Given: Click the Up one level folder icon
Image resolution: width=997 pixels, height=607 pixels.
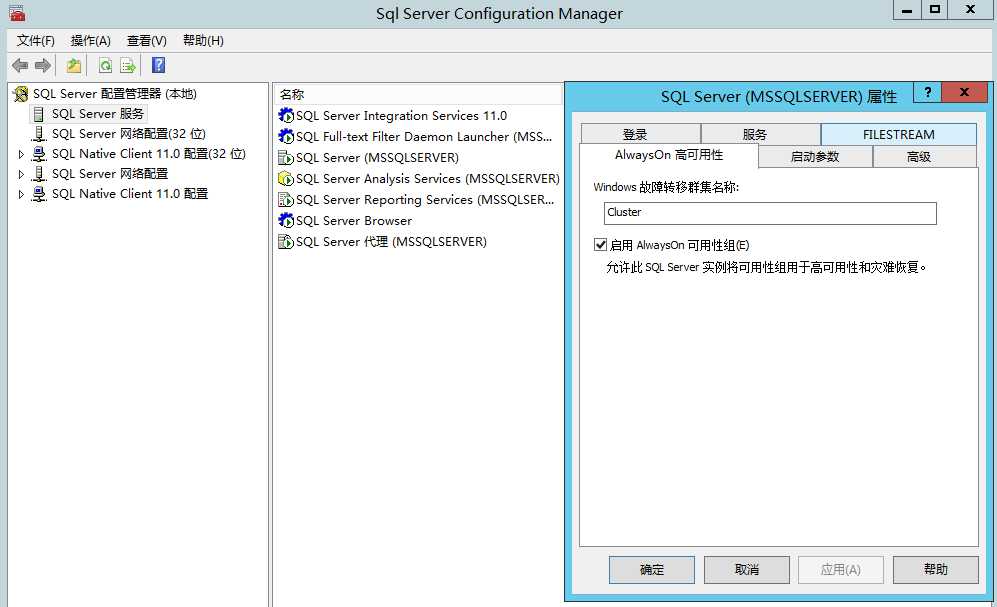Looking at the screenshot, I should [74, 65].
